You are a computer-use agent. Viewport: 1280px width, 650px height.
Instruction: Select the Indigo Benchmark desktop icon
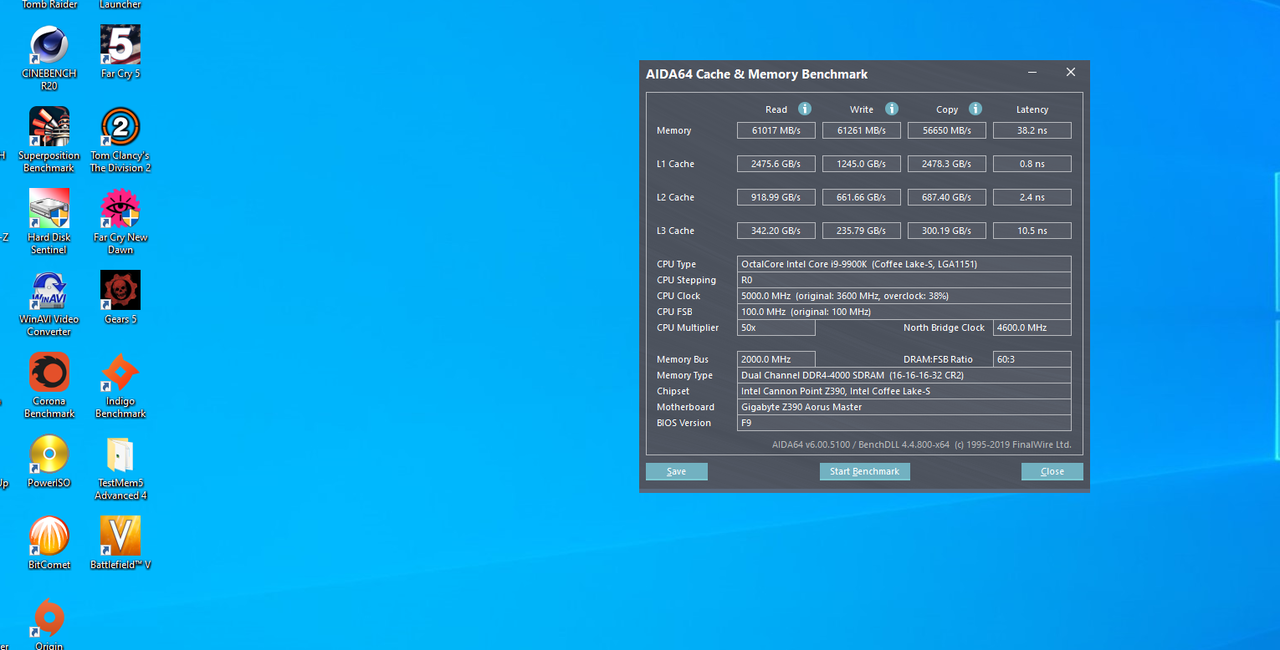(120, 386)
